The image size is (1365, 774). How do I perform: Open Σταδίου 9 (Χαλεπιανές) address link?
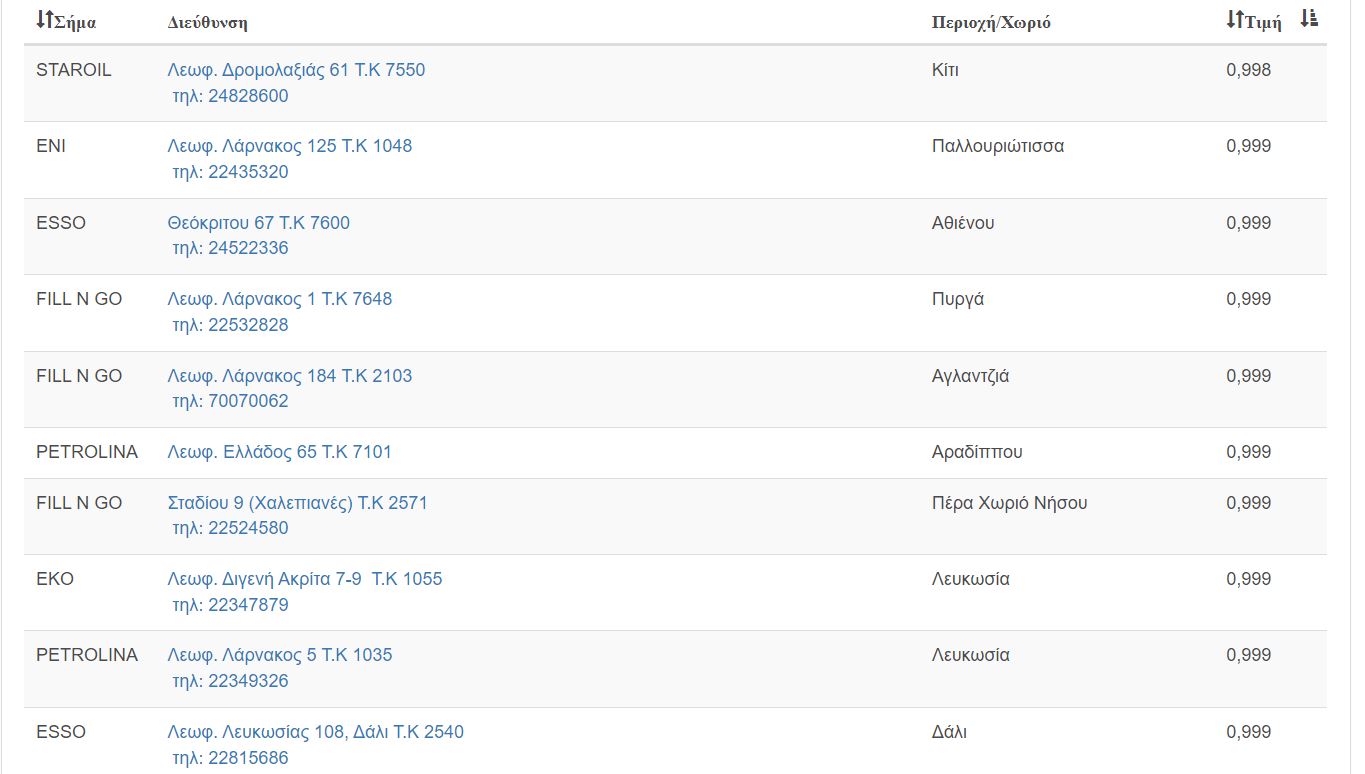click(298, 503)
